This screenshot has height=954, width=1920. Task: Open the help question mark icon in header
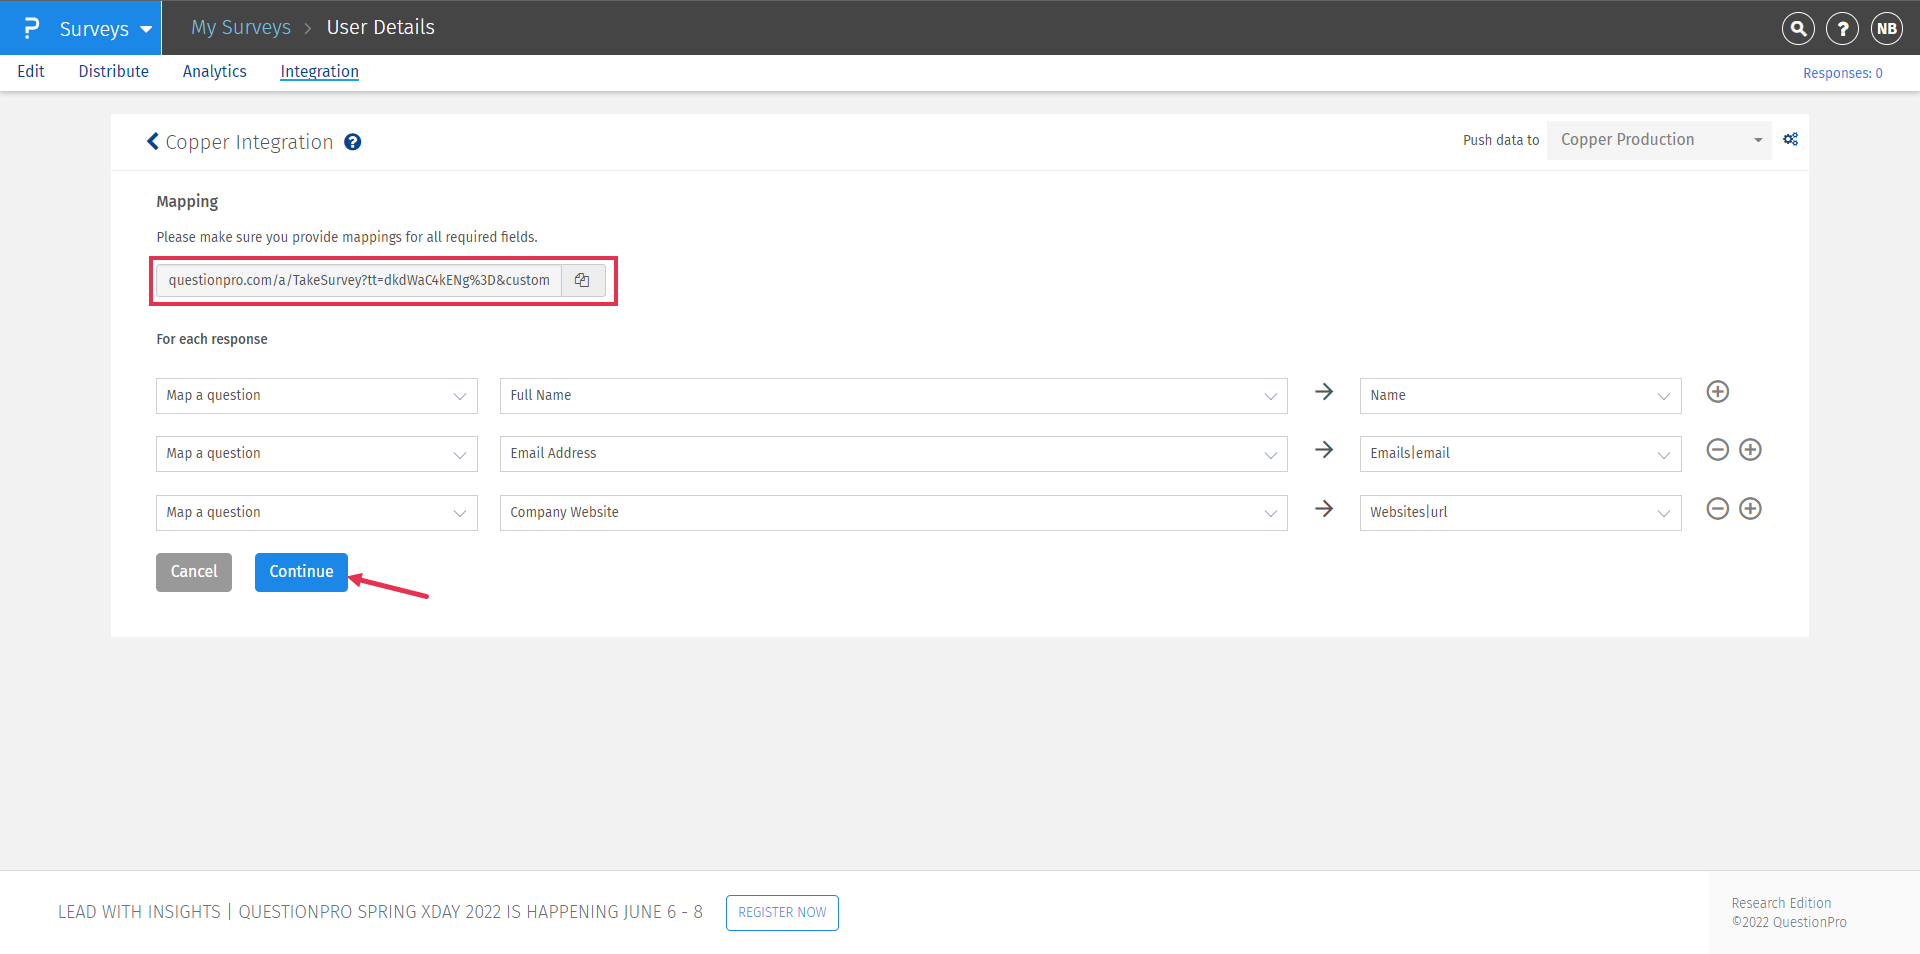point(1842,28)
